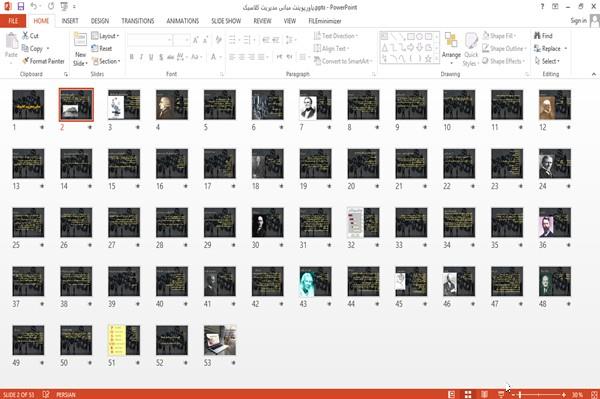
Task: Reset the slide layout
Action: coord(102,49)
